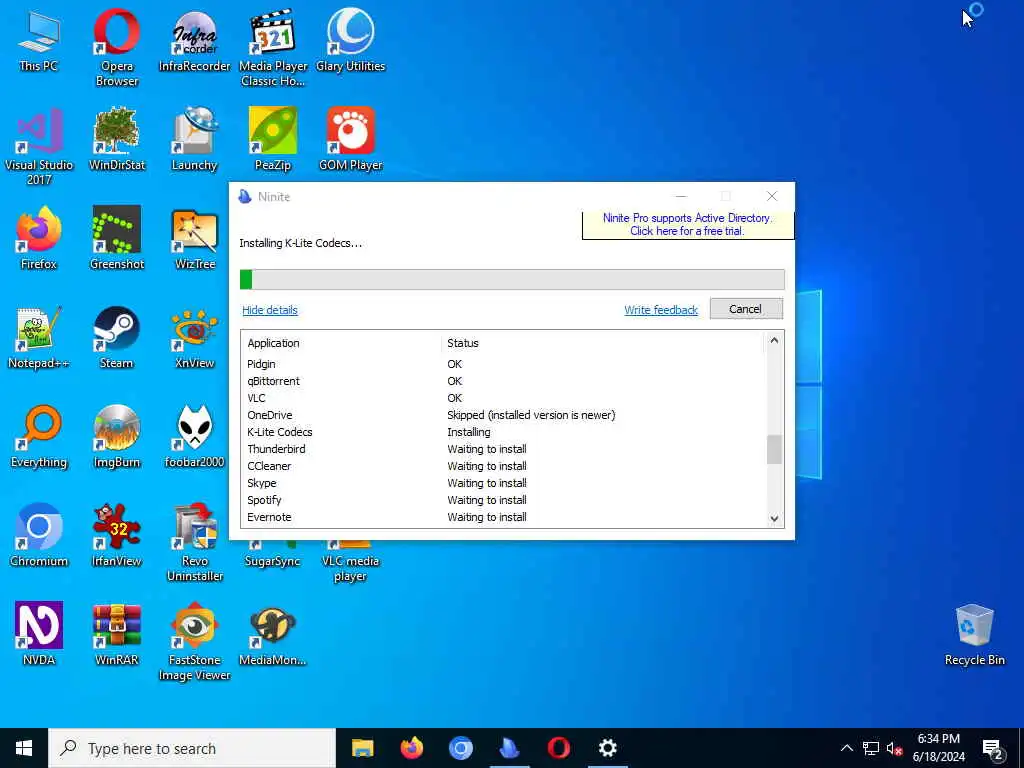Select Visual Studio 2017 desktop icon
This screenshot has width=1024, height=768.
point(39,146)
